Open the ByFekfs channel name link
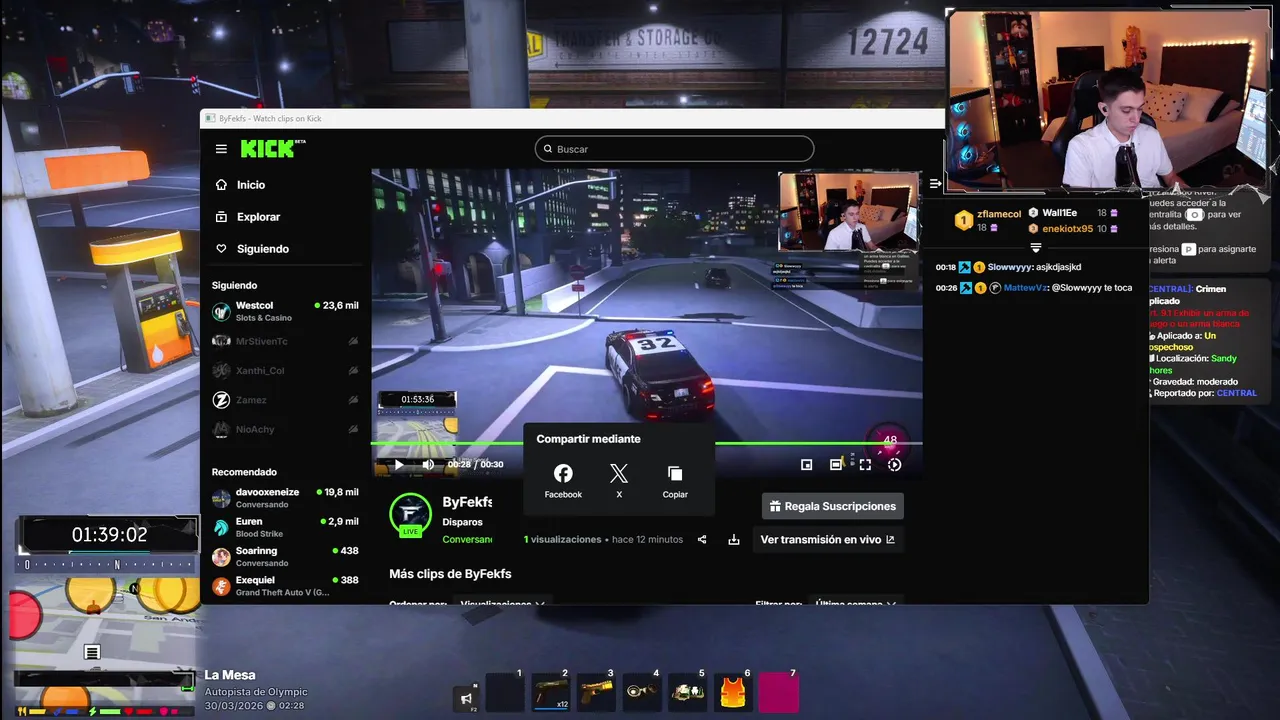Image resolution: width=1280 pixels, height=720 pixels. [x=467, y=502]
